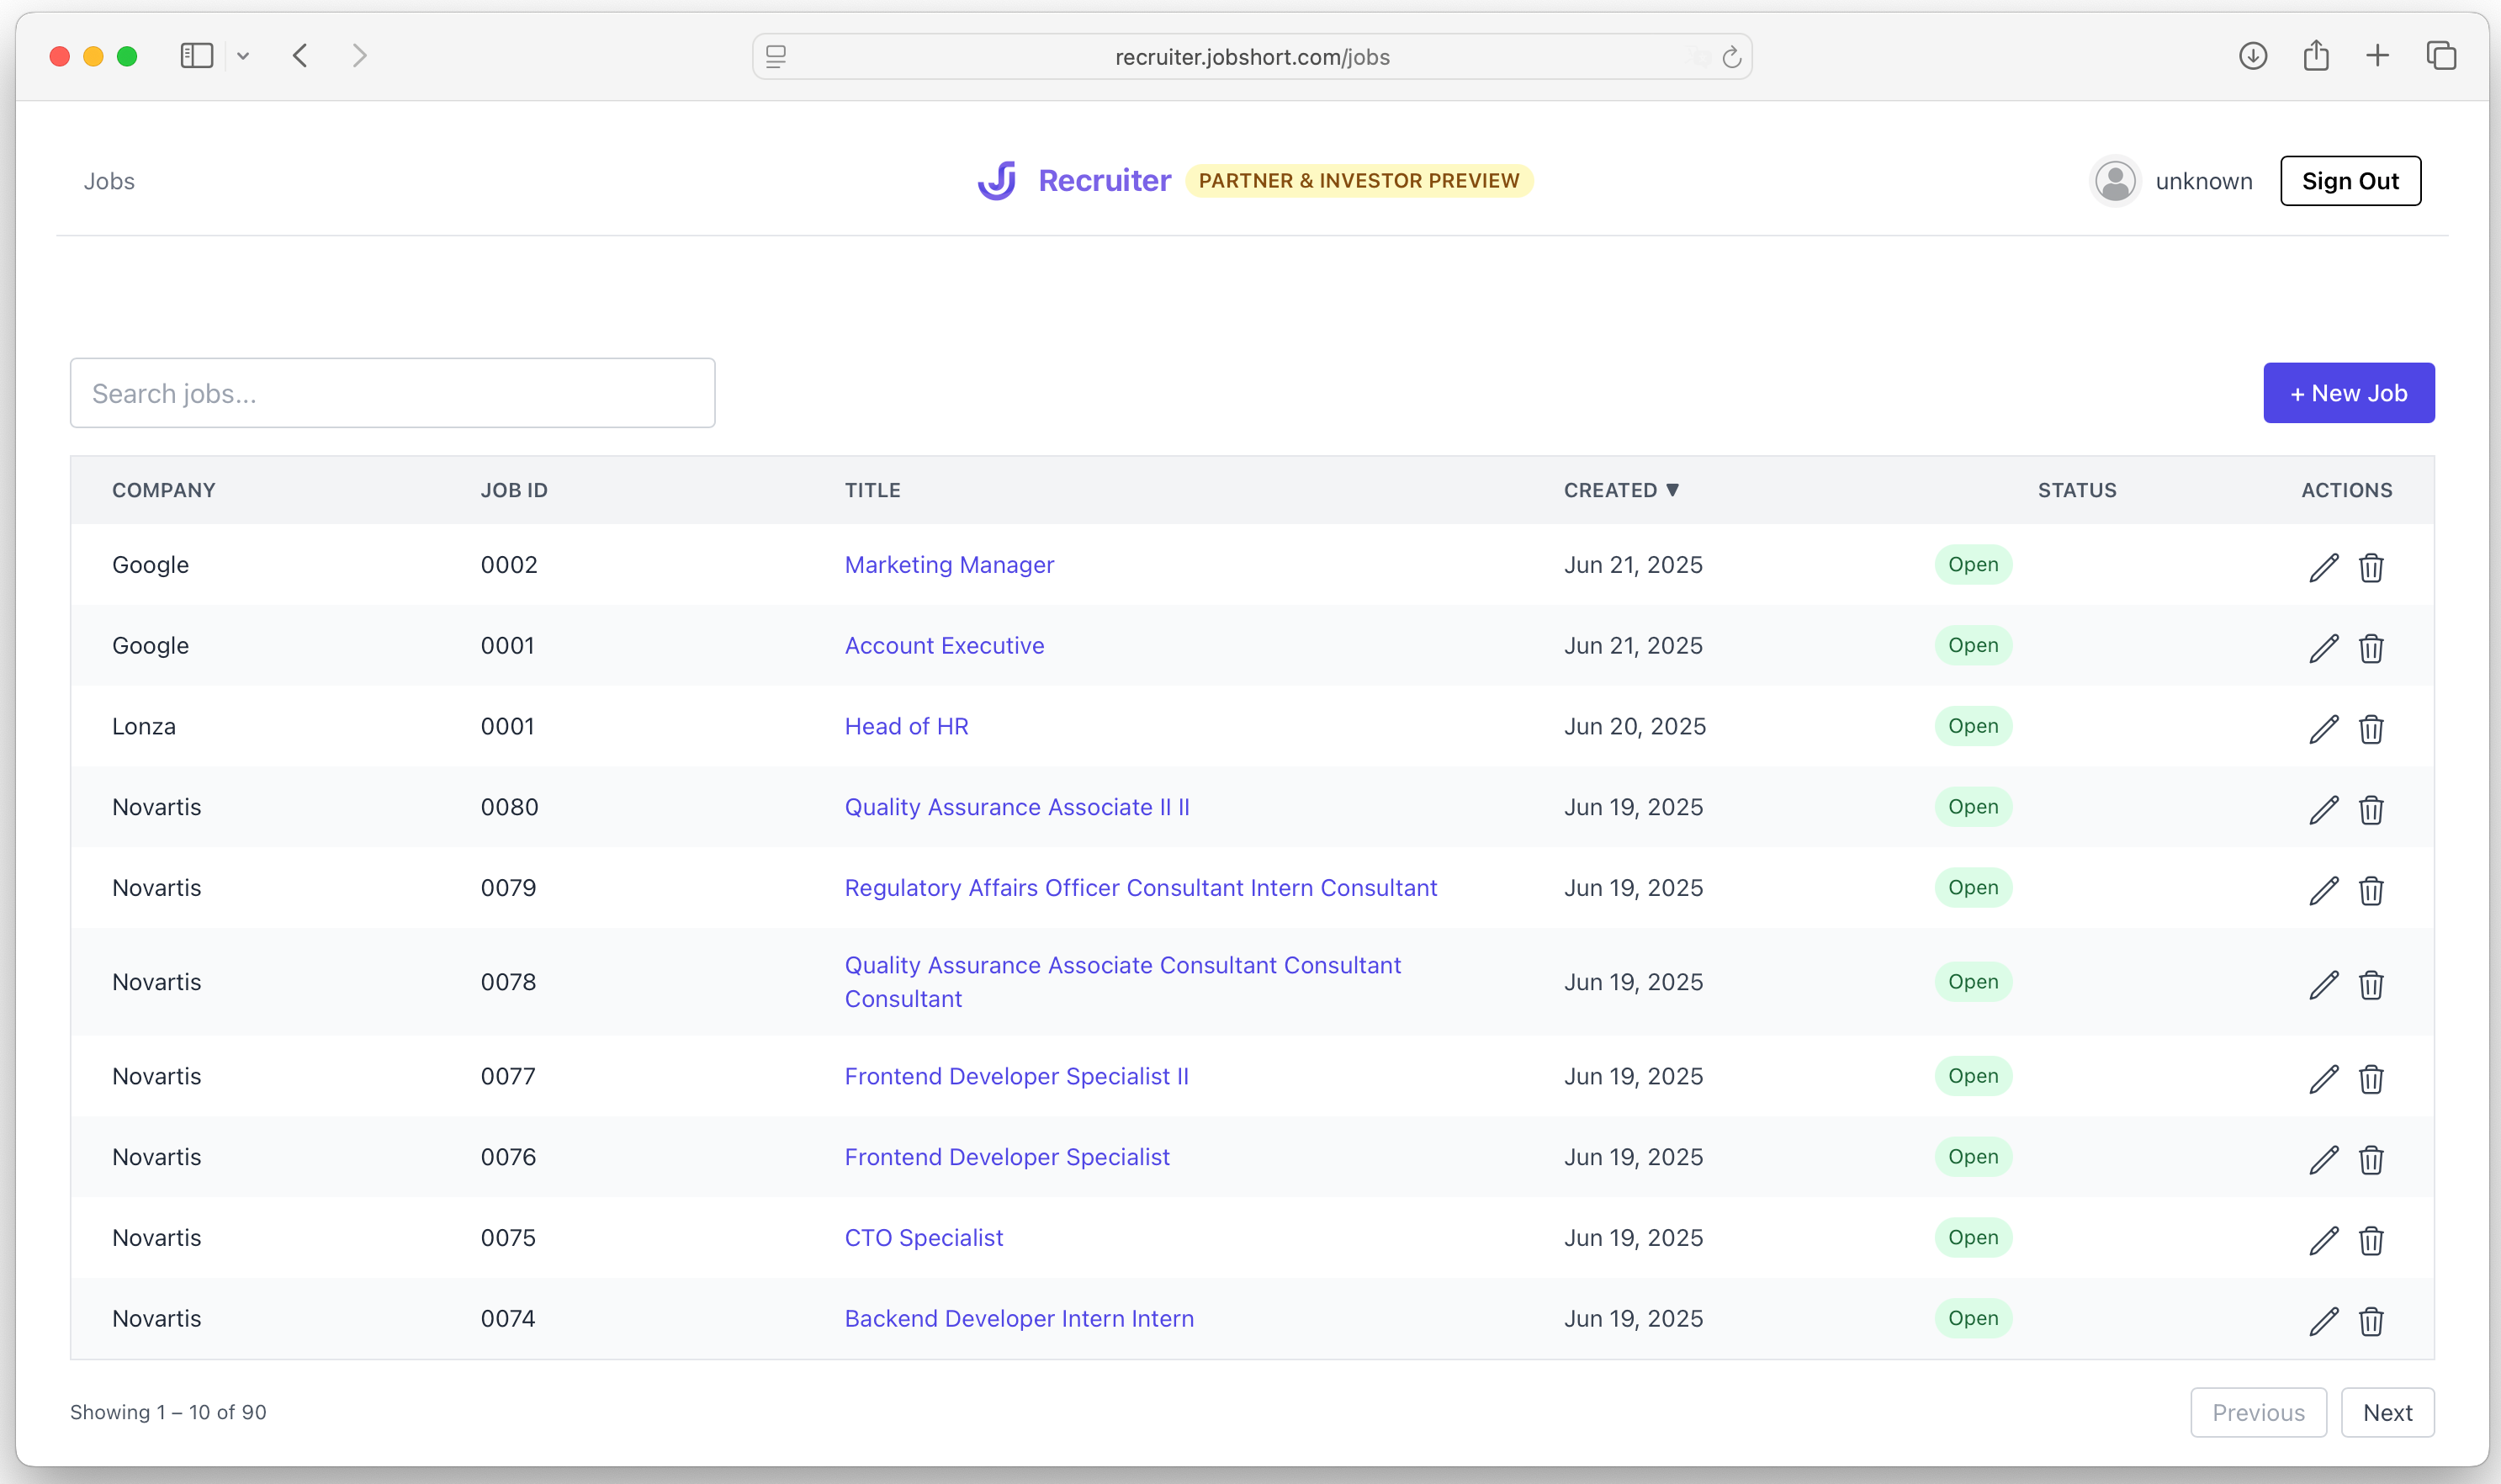Image resolution: width=2501 pixels, height=1484 pixels.
Task: Delete the Quality Assurance Associate II II job
Action: pyautogui.click(x=2371, y=810)
